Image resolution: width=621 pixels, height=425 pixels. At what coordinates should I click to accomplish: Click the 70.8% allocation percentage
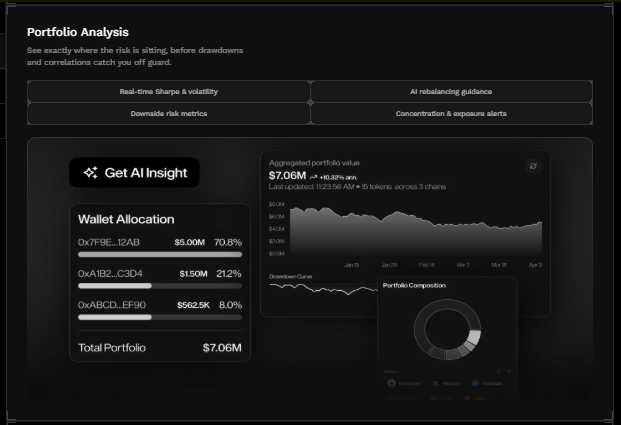click(x=228, y=242)
